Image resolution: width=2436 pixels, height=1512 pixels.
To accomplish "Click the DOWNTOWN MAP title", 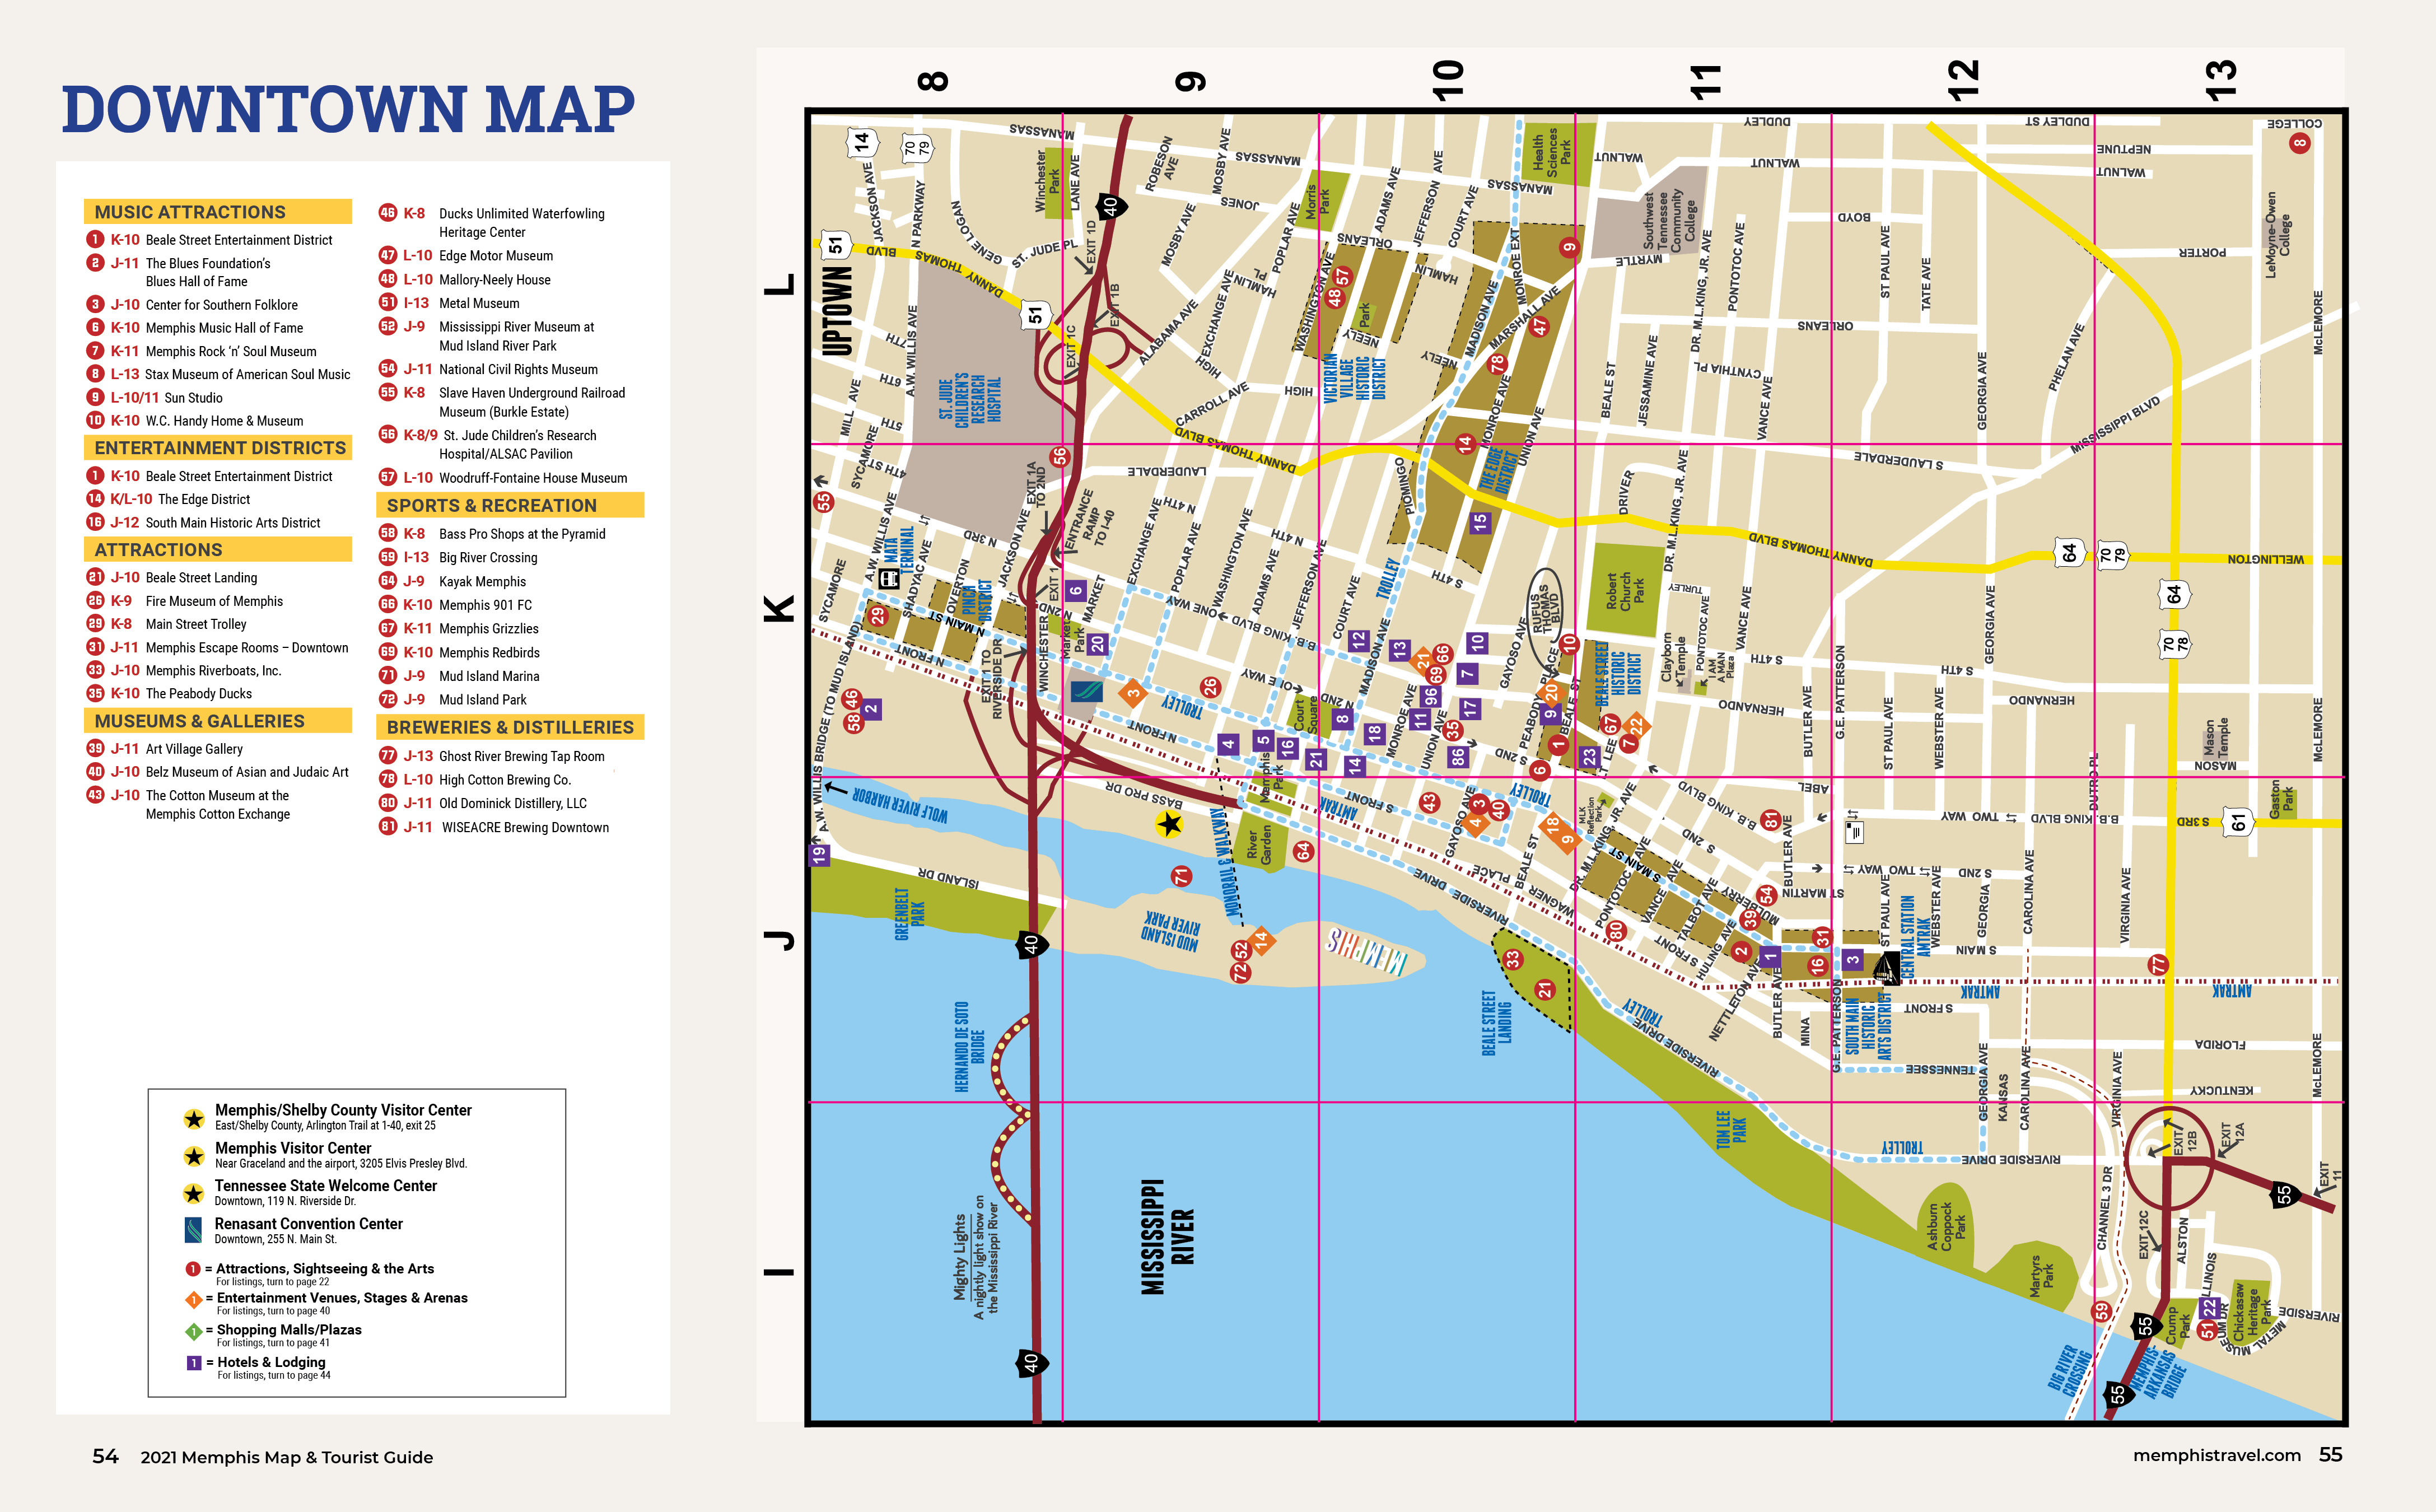I will (348, 110).
